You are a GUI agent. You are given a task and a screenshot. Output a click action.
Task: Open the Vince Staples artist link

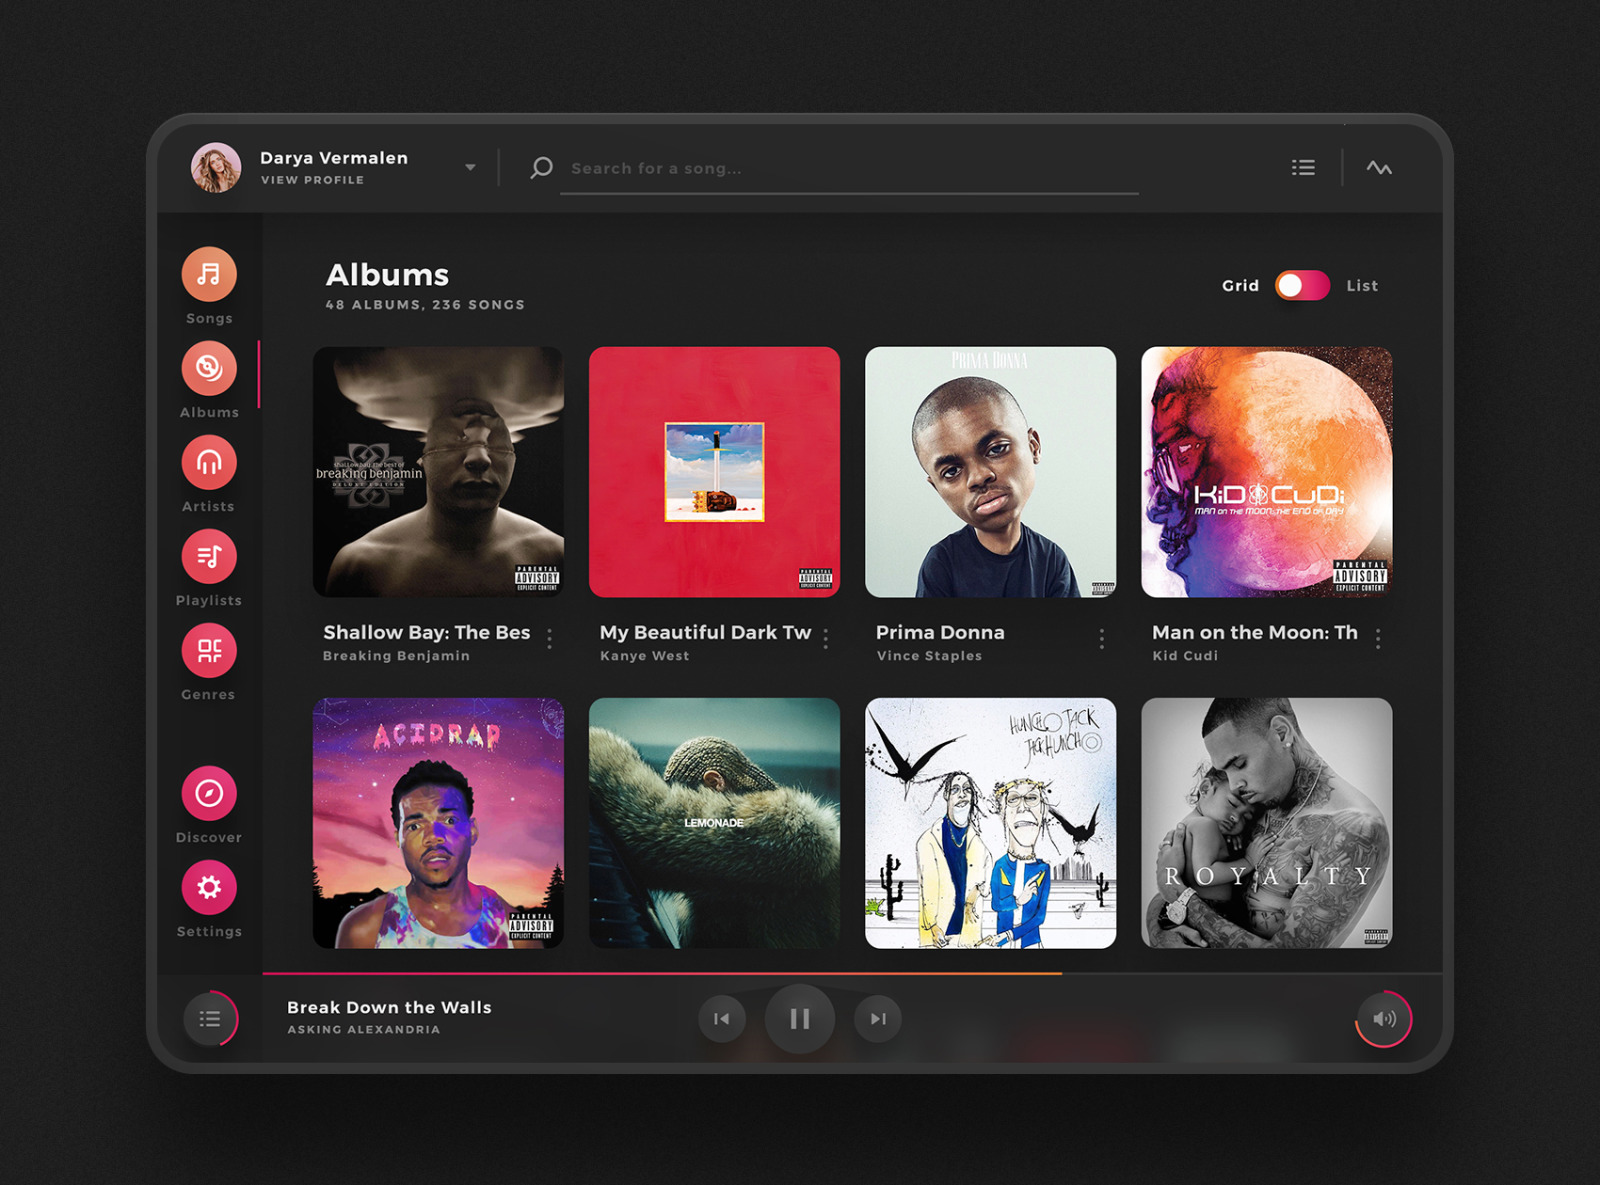pos(929,656)
